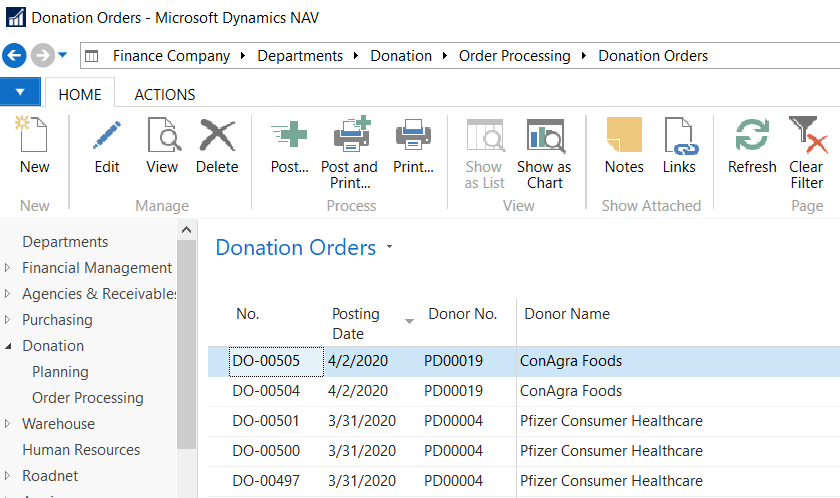Collapse the Donation tree node

[x=8, y=346]
